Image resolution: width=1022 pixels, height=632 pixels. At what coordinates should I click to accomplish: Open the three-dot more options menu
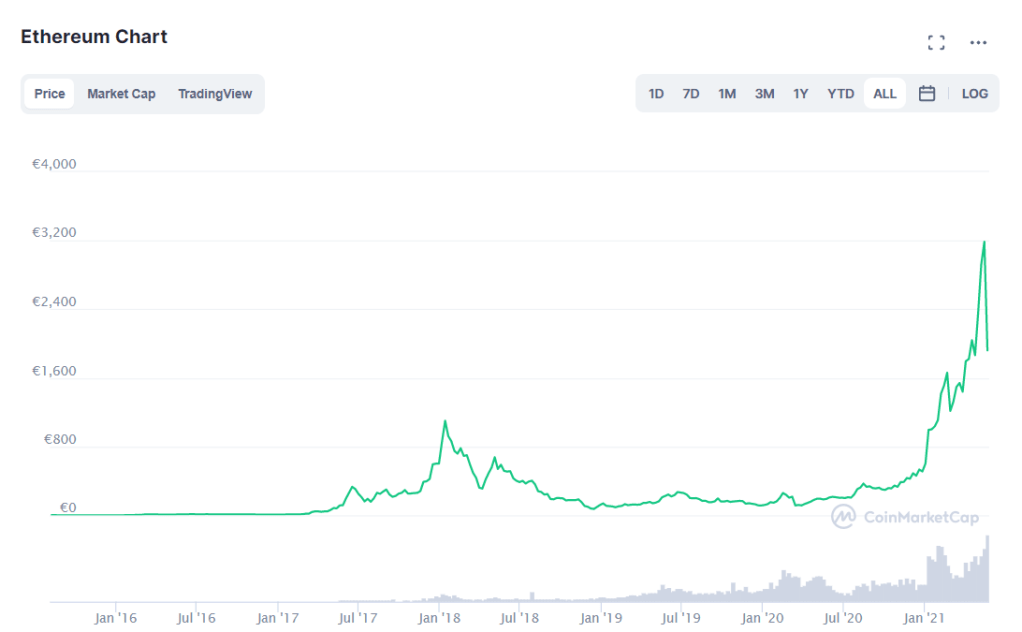[978, 42]
